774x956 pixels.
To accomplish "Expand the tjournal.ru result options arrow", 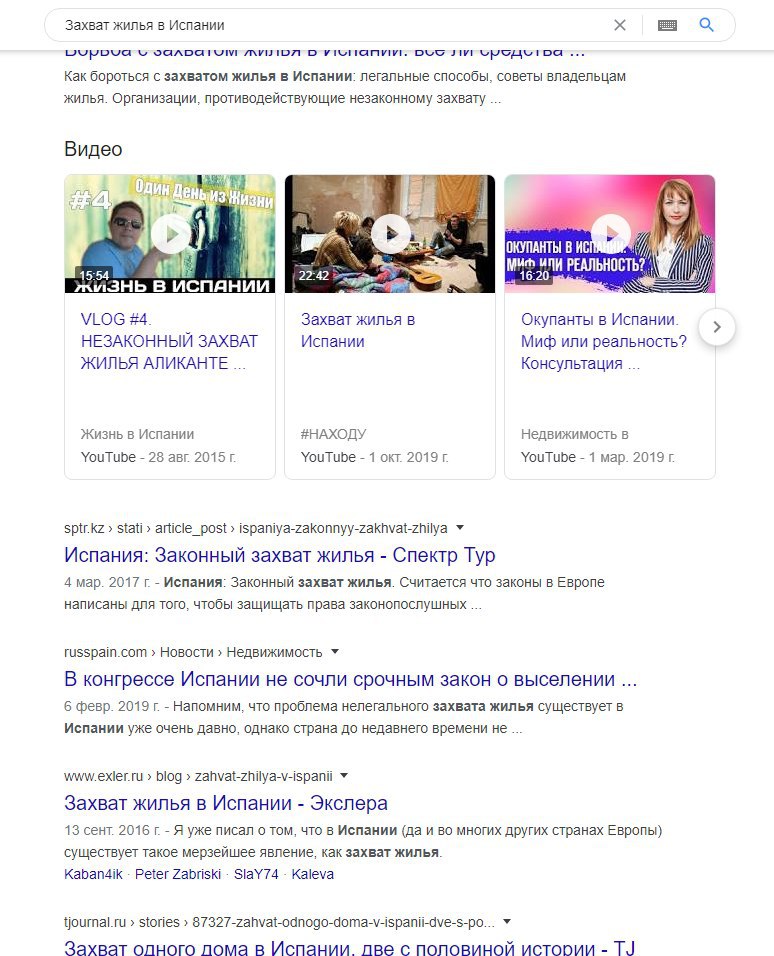I will point(506,921).
